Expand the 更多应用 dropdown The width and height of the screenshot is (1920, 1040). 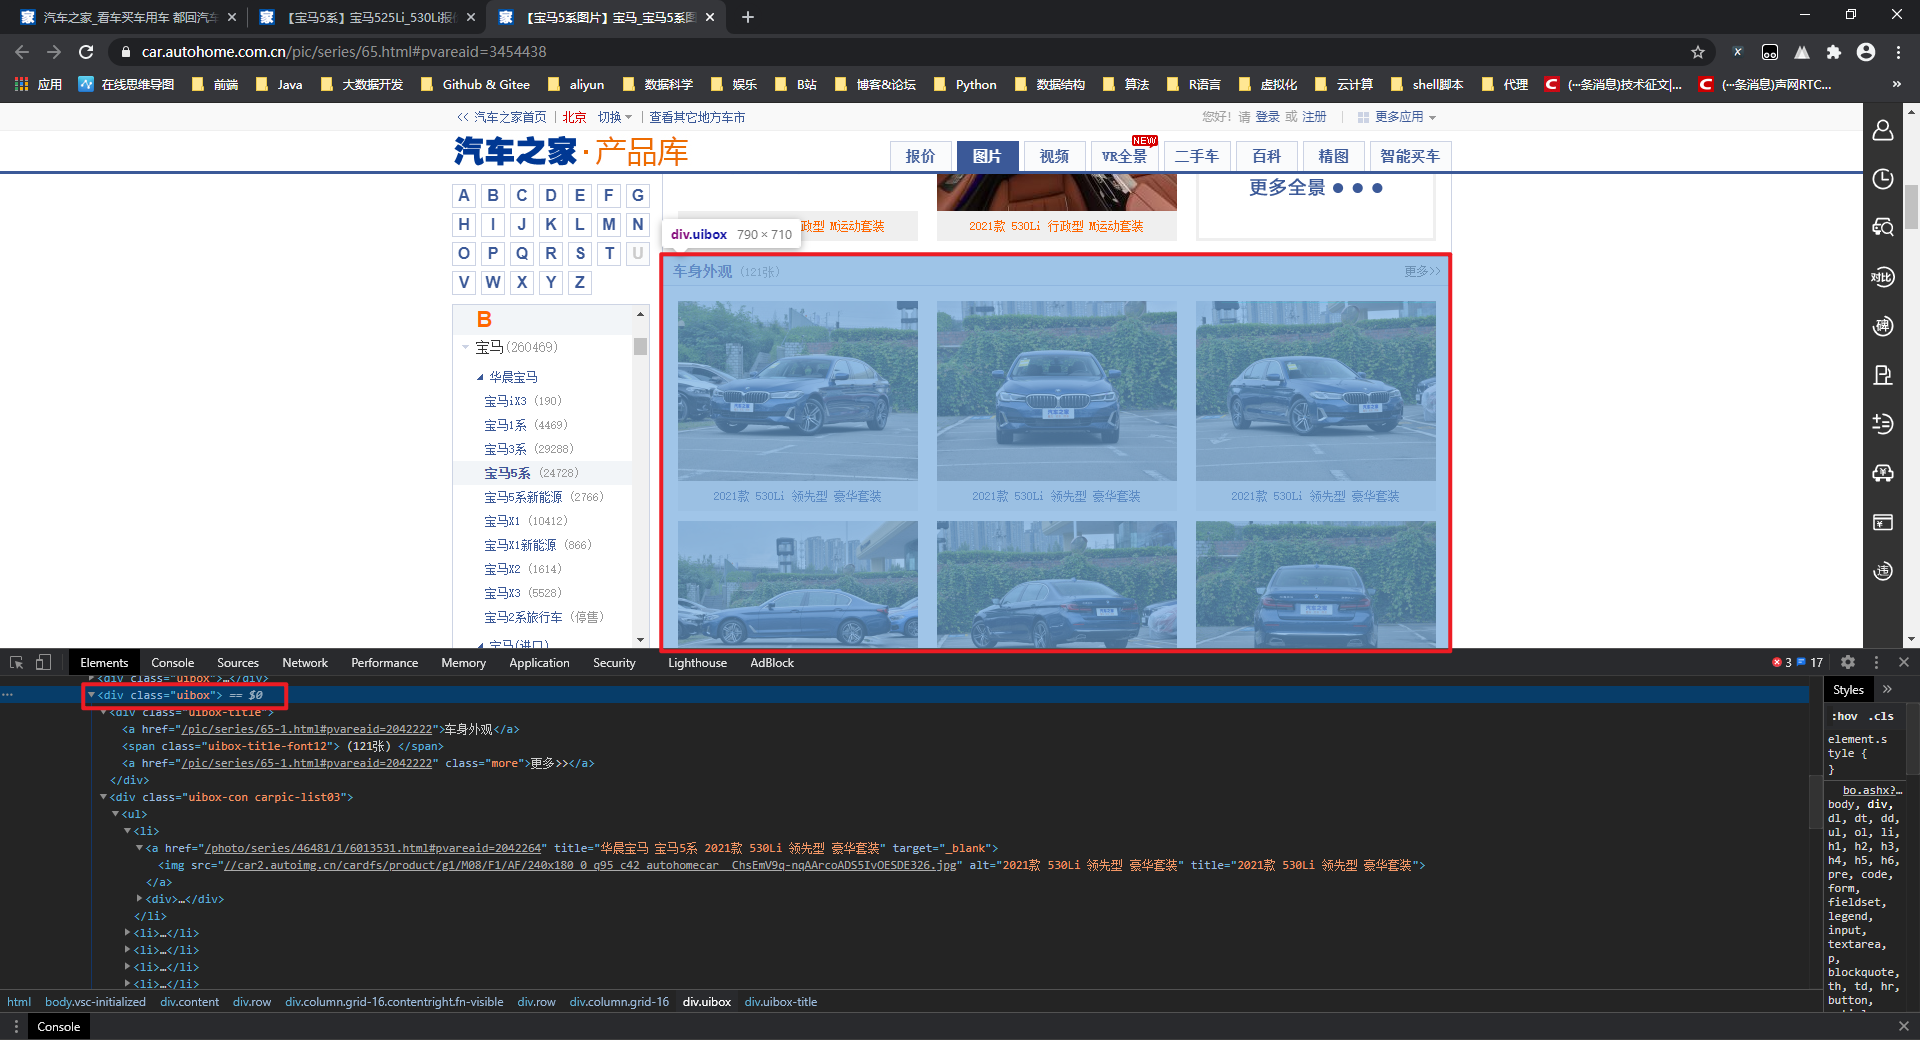pyautogui.click(x=1397, y=117)
